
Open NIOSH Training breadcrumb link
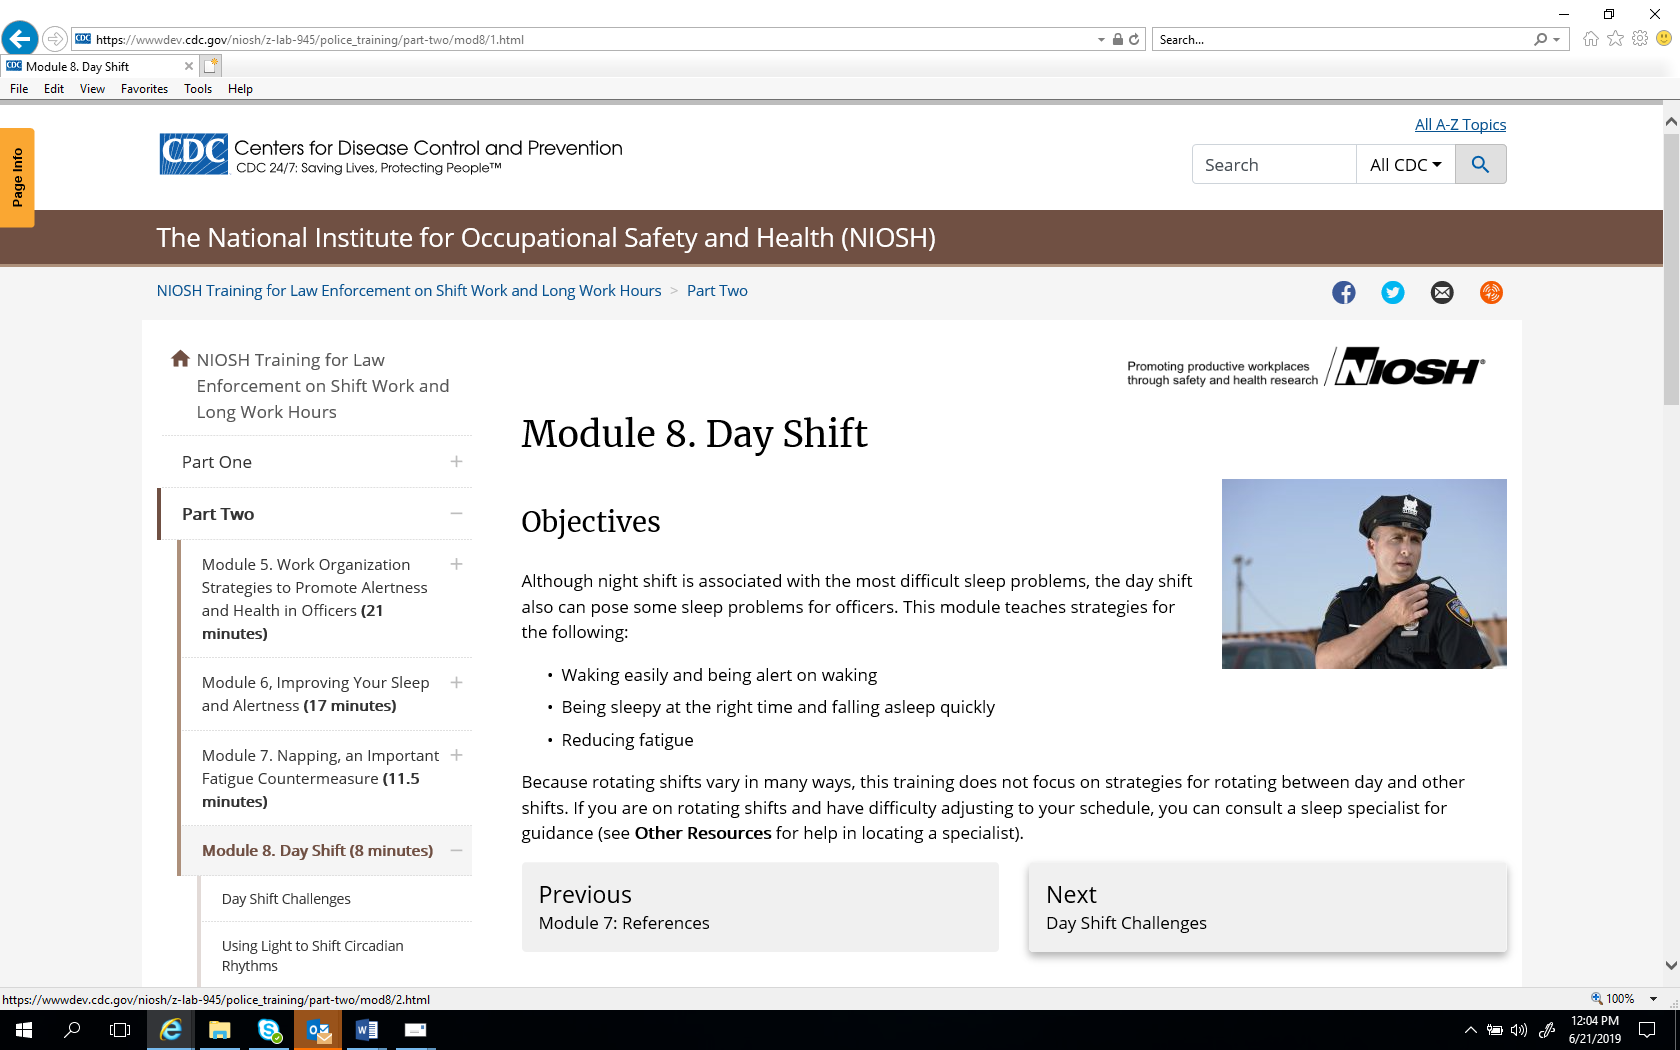pyautogui.click(x=409, y=291)
